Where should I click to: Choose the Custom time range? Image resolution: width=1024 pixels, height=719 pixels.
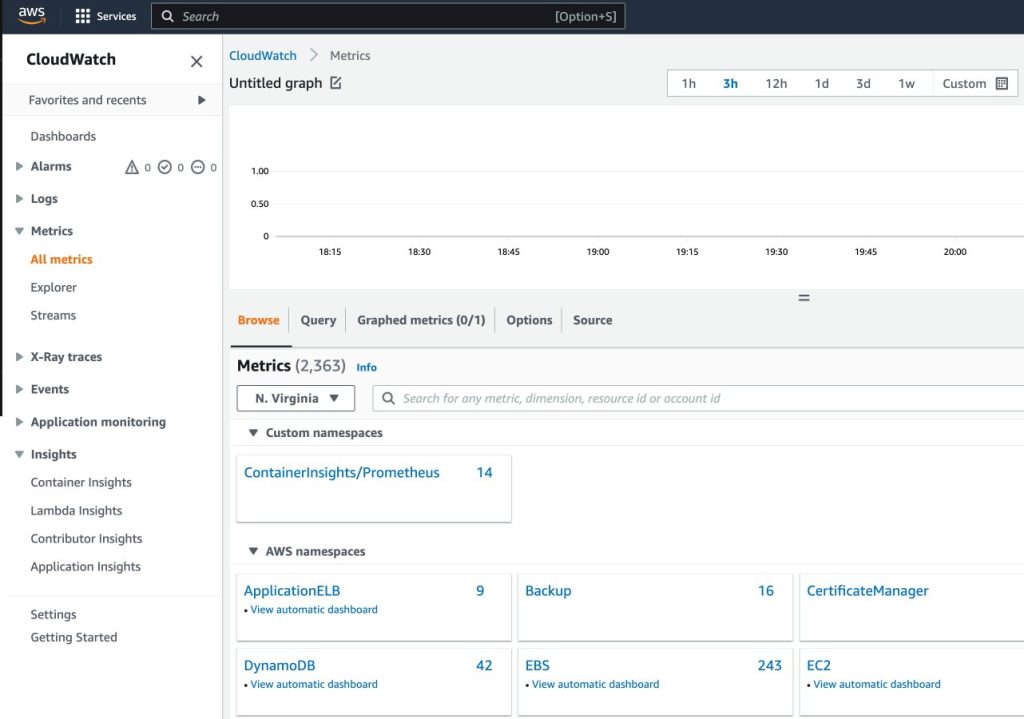click(x=964, y=84)
